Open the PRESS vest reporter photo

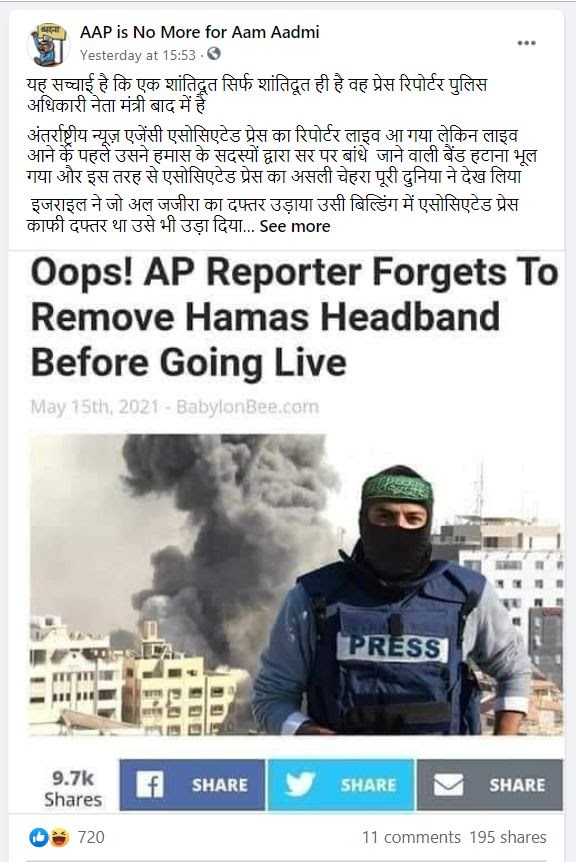(296, 584)
